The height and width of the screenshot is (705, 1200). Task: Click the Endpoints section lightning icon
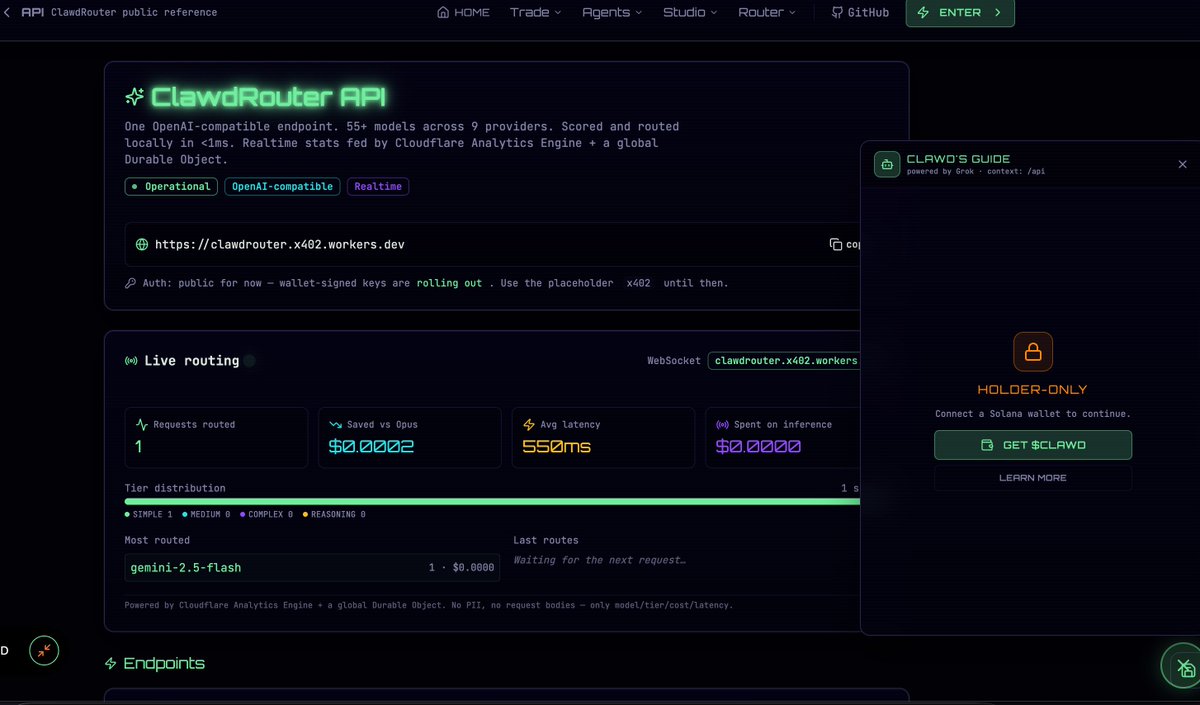111,664
